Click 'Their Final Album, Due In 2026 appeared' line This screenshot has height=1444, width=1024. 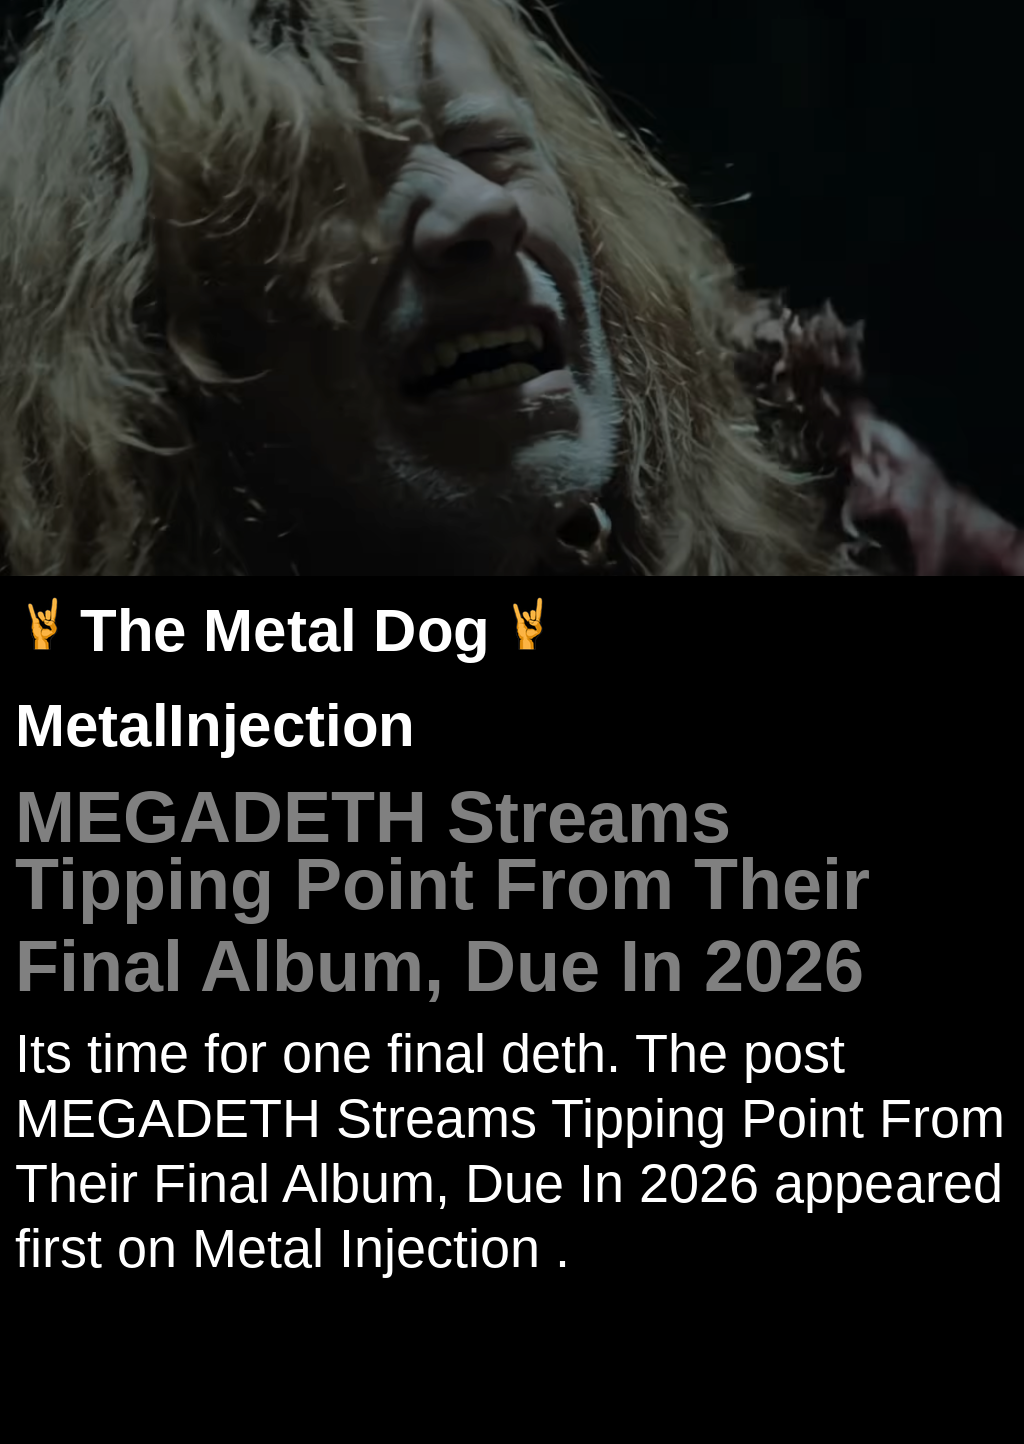click(508, 1184)
